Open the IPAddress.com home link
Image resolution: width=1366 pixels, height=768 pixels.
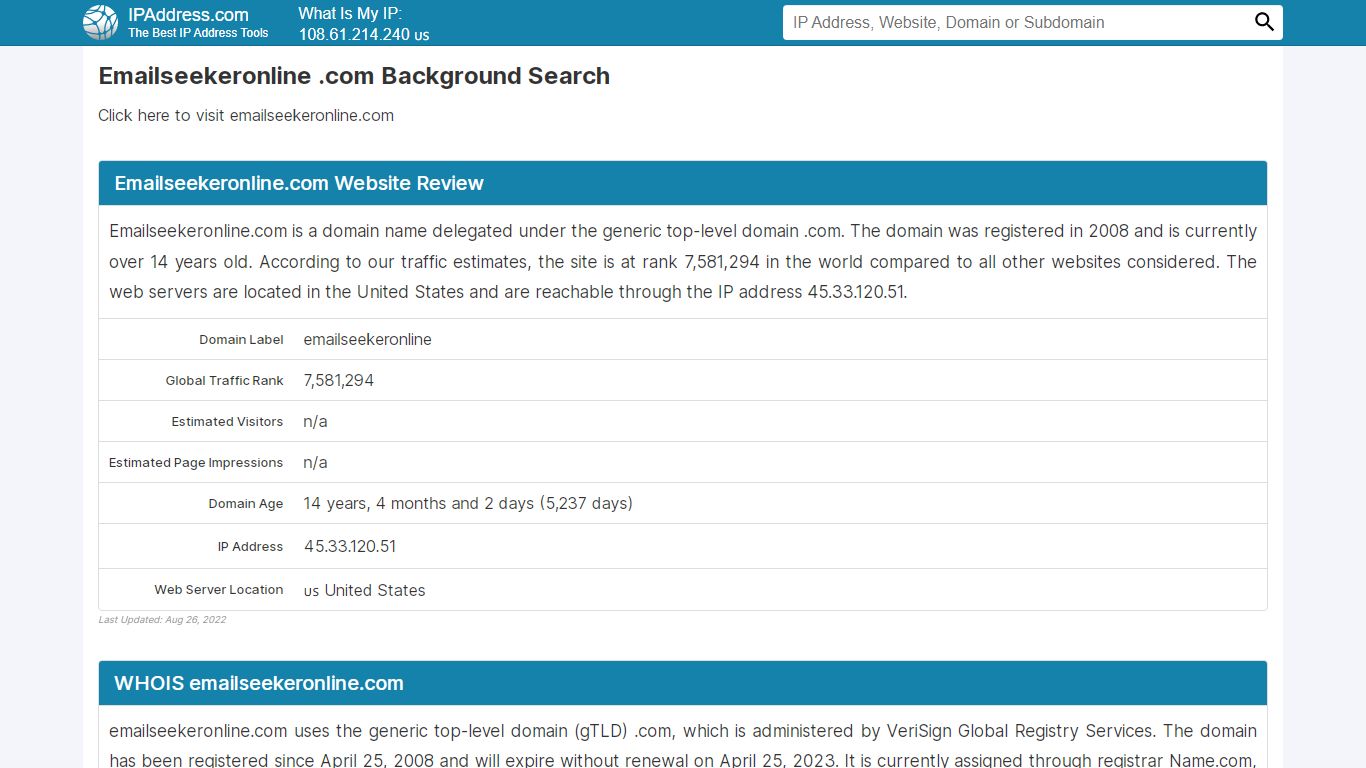188,15
